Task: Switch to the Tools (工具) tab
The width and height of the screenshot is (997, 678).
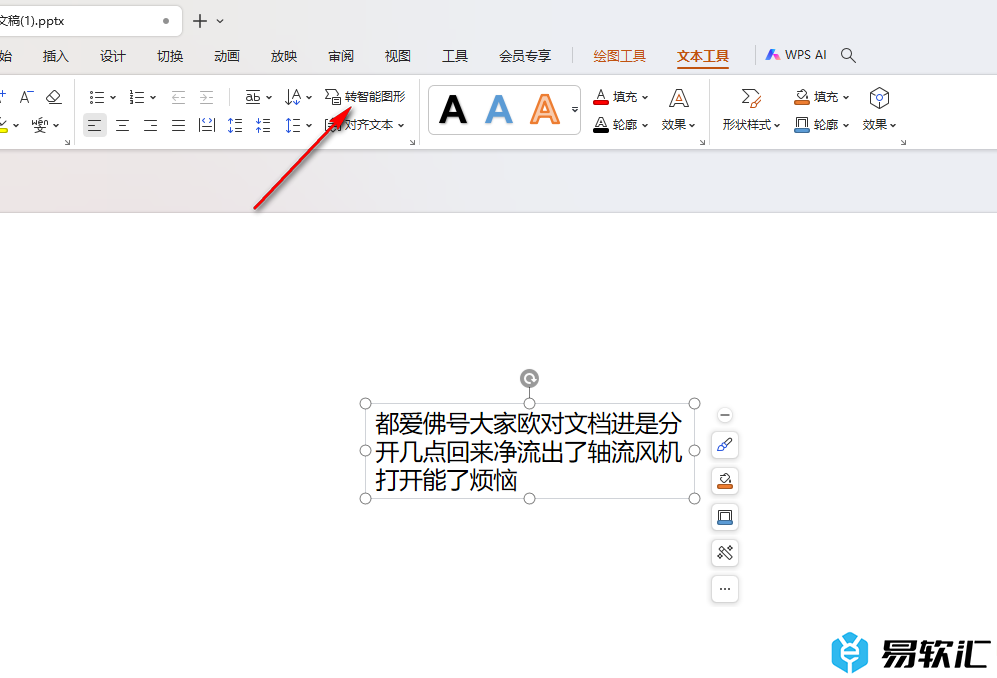Action: coord(455,56)
